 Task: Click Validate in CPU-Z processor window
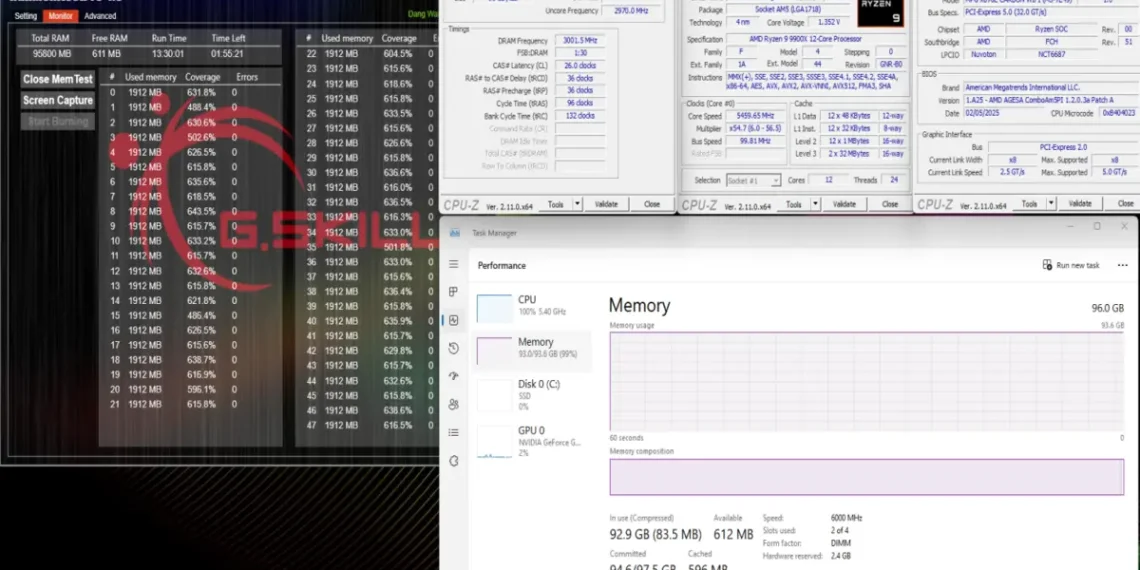844,204
